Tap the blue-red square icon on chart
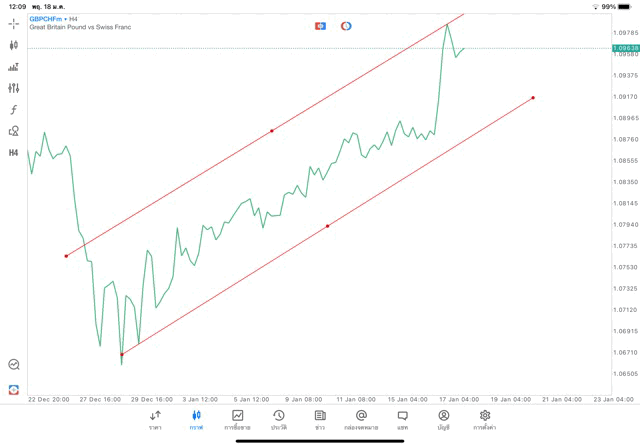Viewport: 640px width, 447px height. point(320,26)
